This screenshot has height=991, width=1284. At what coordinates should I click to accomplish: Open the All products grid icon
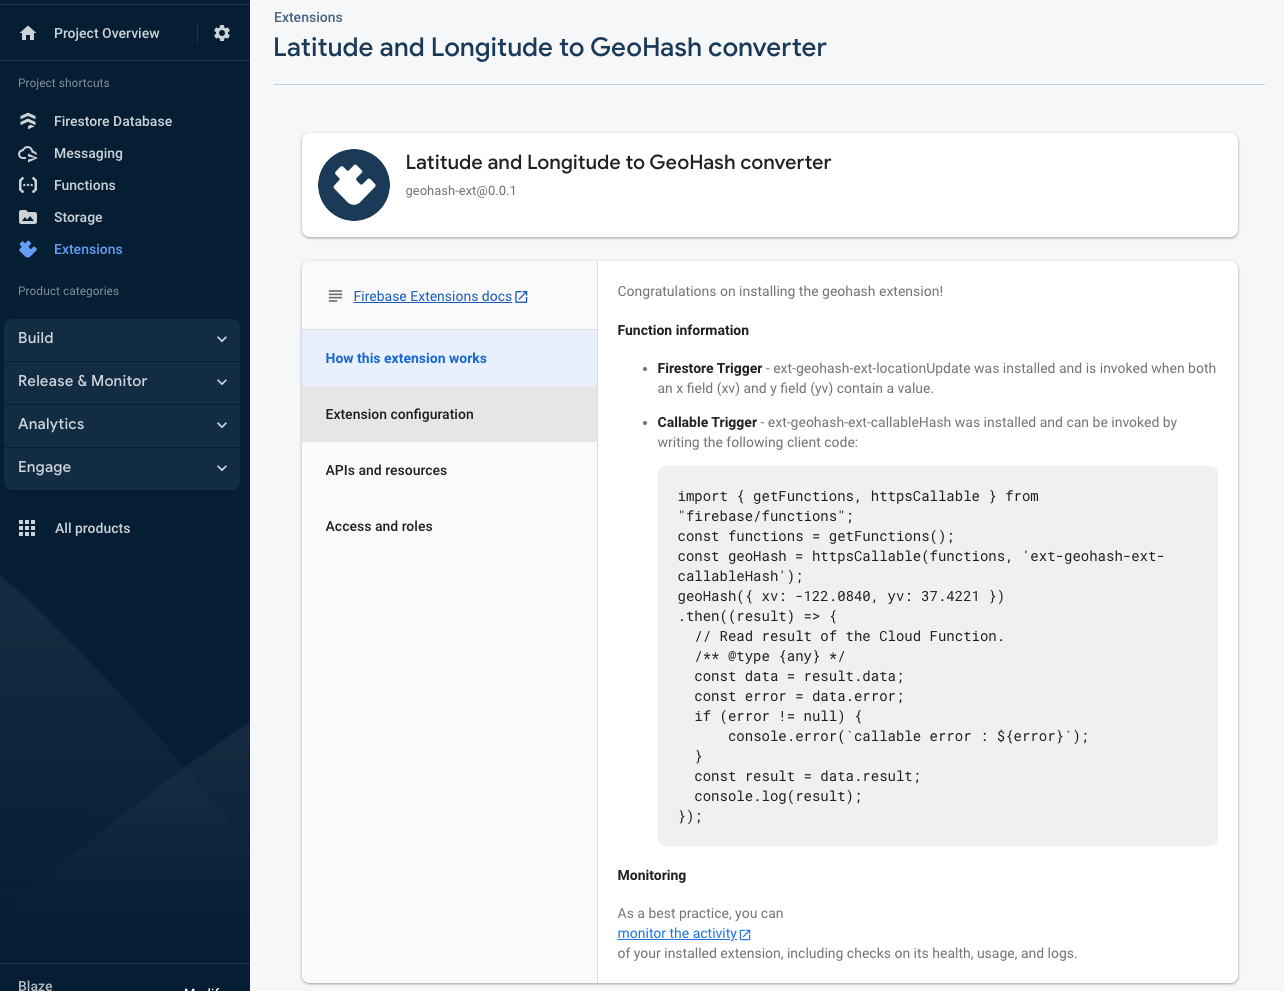click(x=27, y=528)
